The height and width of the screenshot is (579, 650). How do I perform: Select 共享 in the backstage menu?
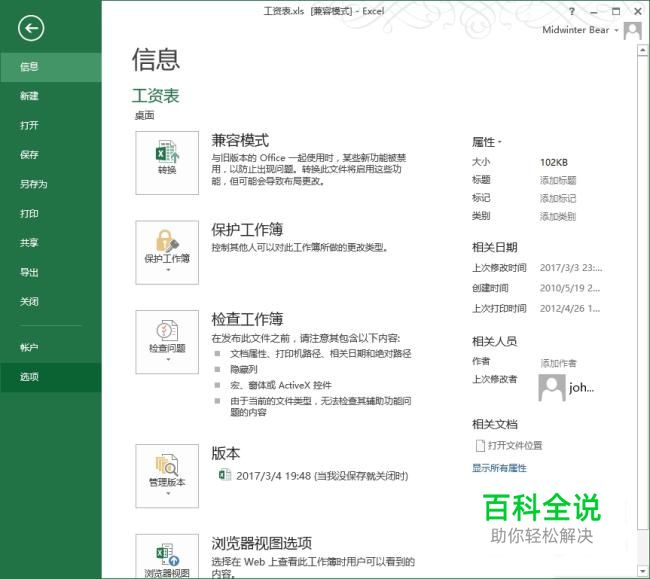pyautogui.click(x=51, y=243)
